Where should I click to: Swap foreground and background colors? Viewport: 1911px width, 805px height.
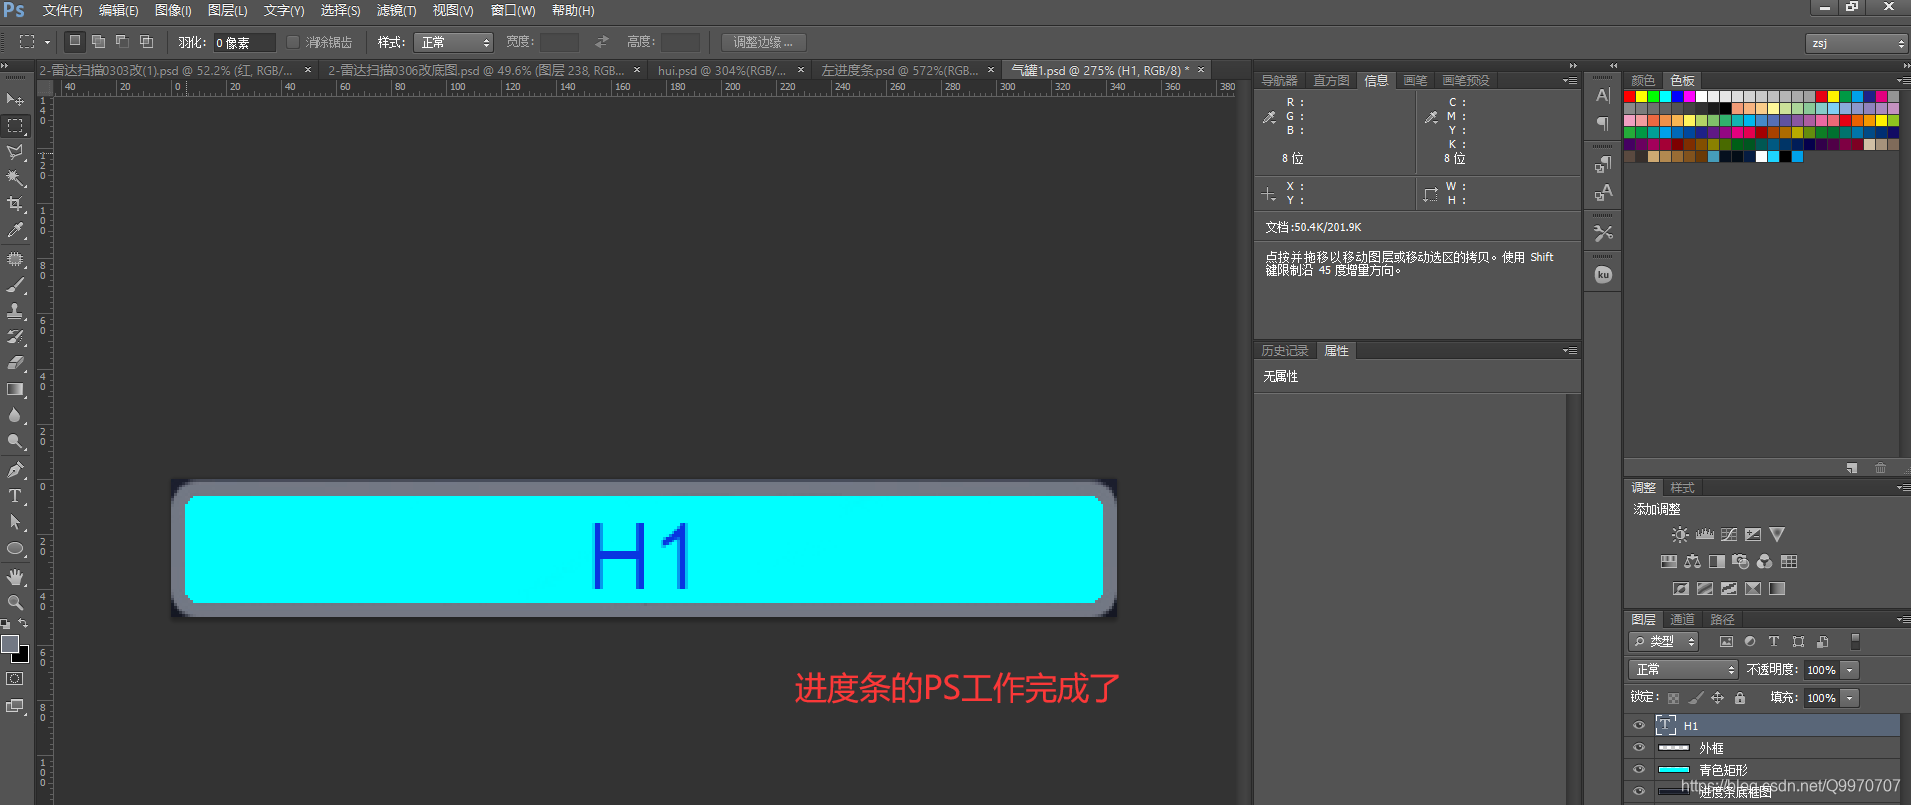click(23, 623)
